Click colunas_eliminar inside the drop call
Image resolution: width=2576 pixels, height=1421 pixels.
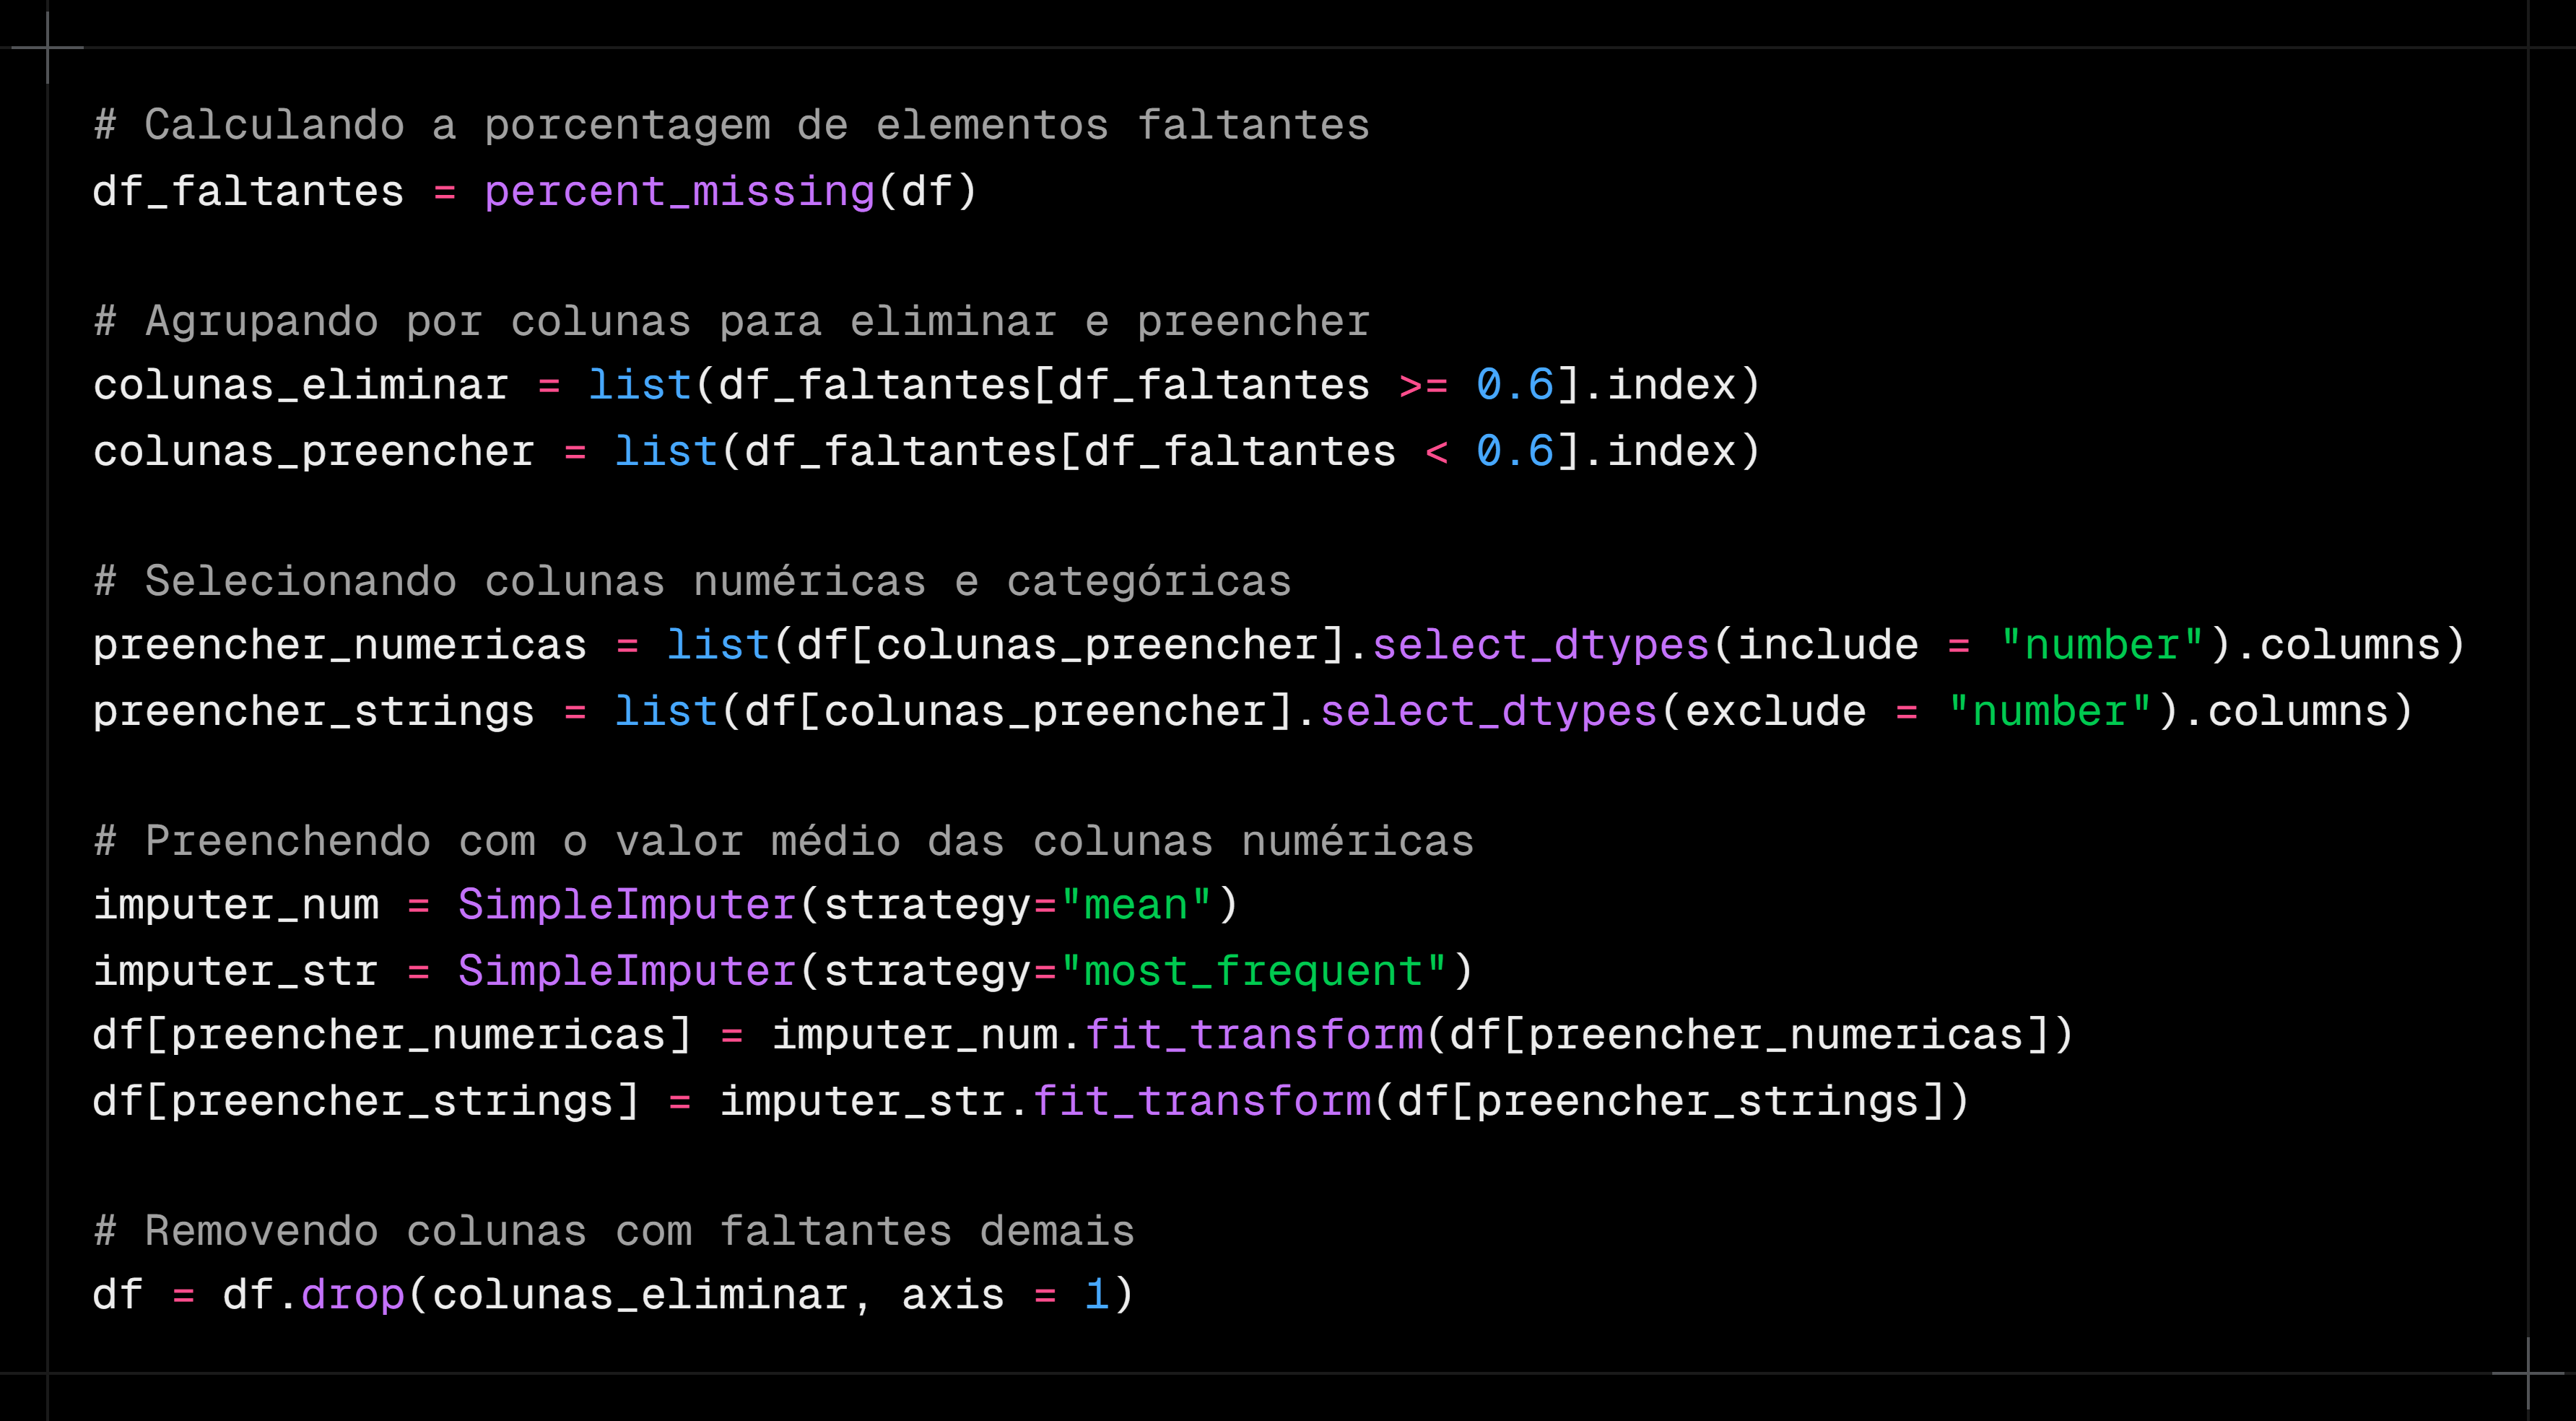coord(640,1295)
